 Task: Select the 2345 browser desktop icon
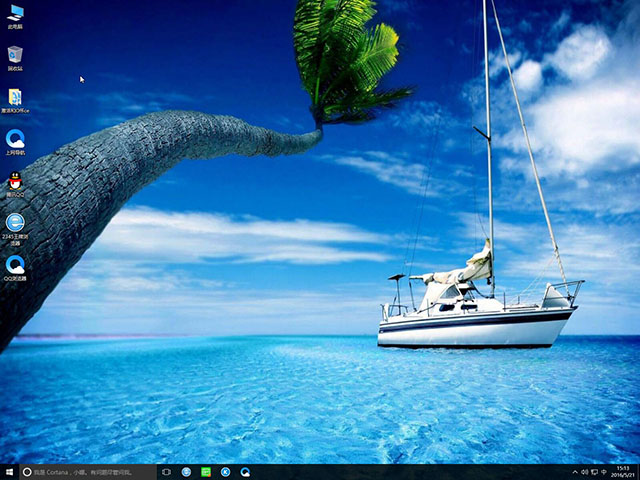[x=15, y=224]
